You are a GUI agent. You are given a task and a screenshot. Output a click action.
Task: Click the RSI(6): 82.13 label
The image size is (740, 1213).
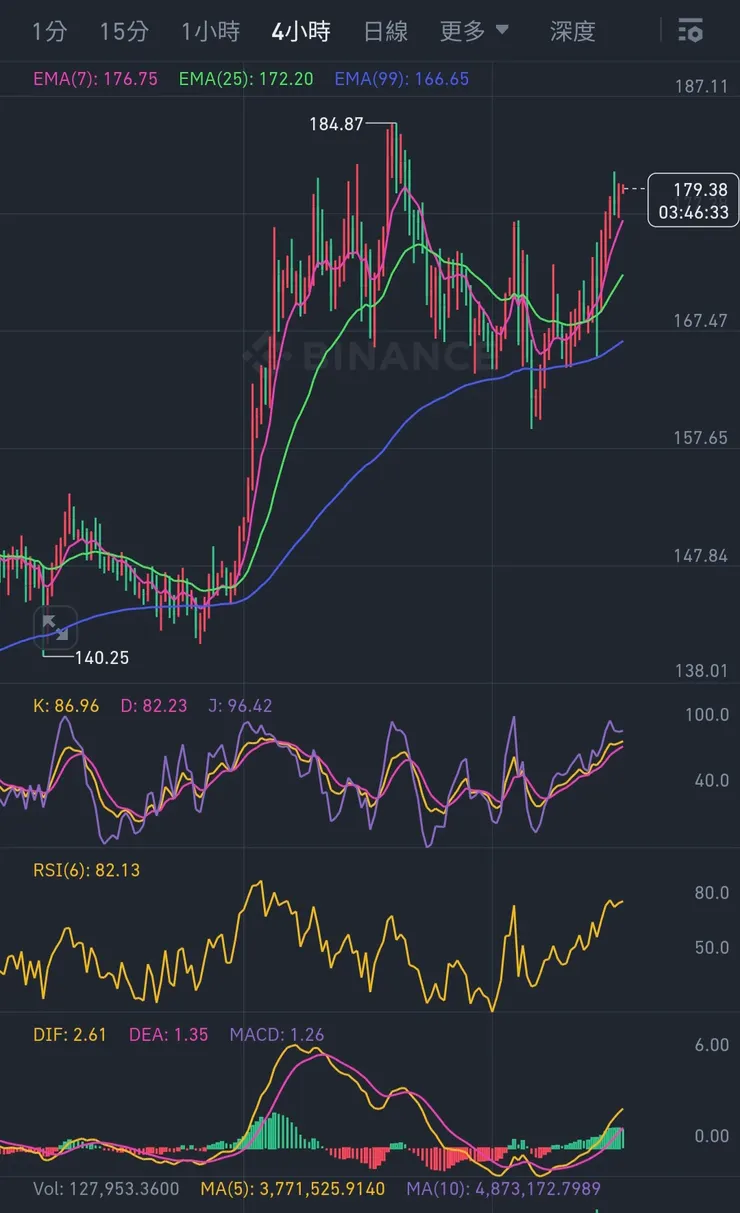click(87, 870)
